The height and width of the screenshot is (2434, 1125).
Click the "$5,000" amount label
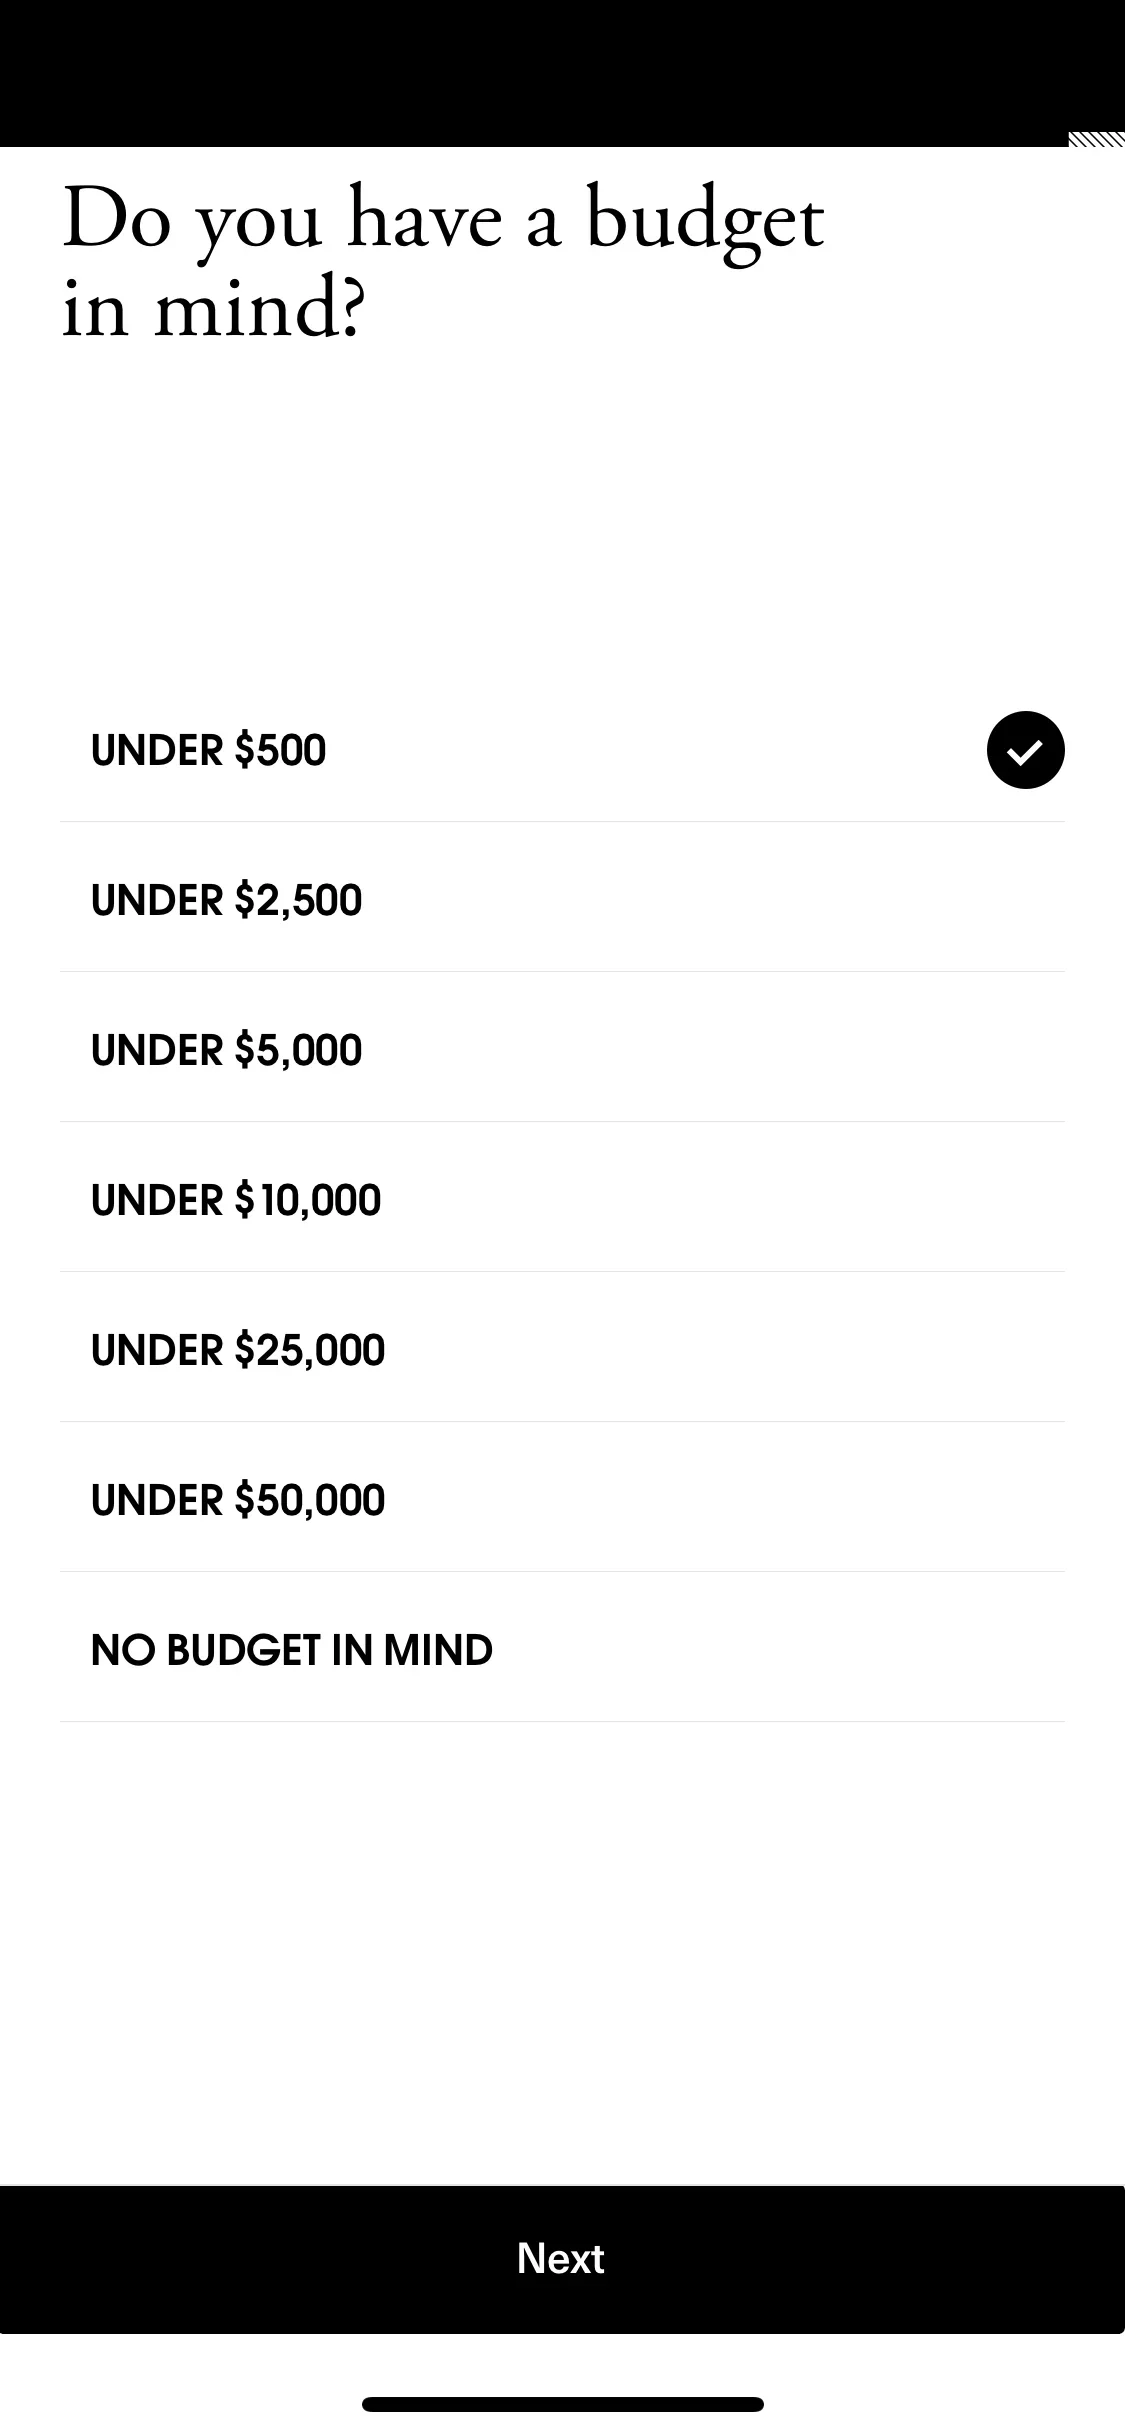tap(298, 1051)
